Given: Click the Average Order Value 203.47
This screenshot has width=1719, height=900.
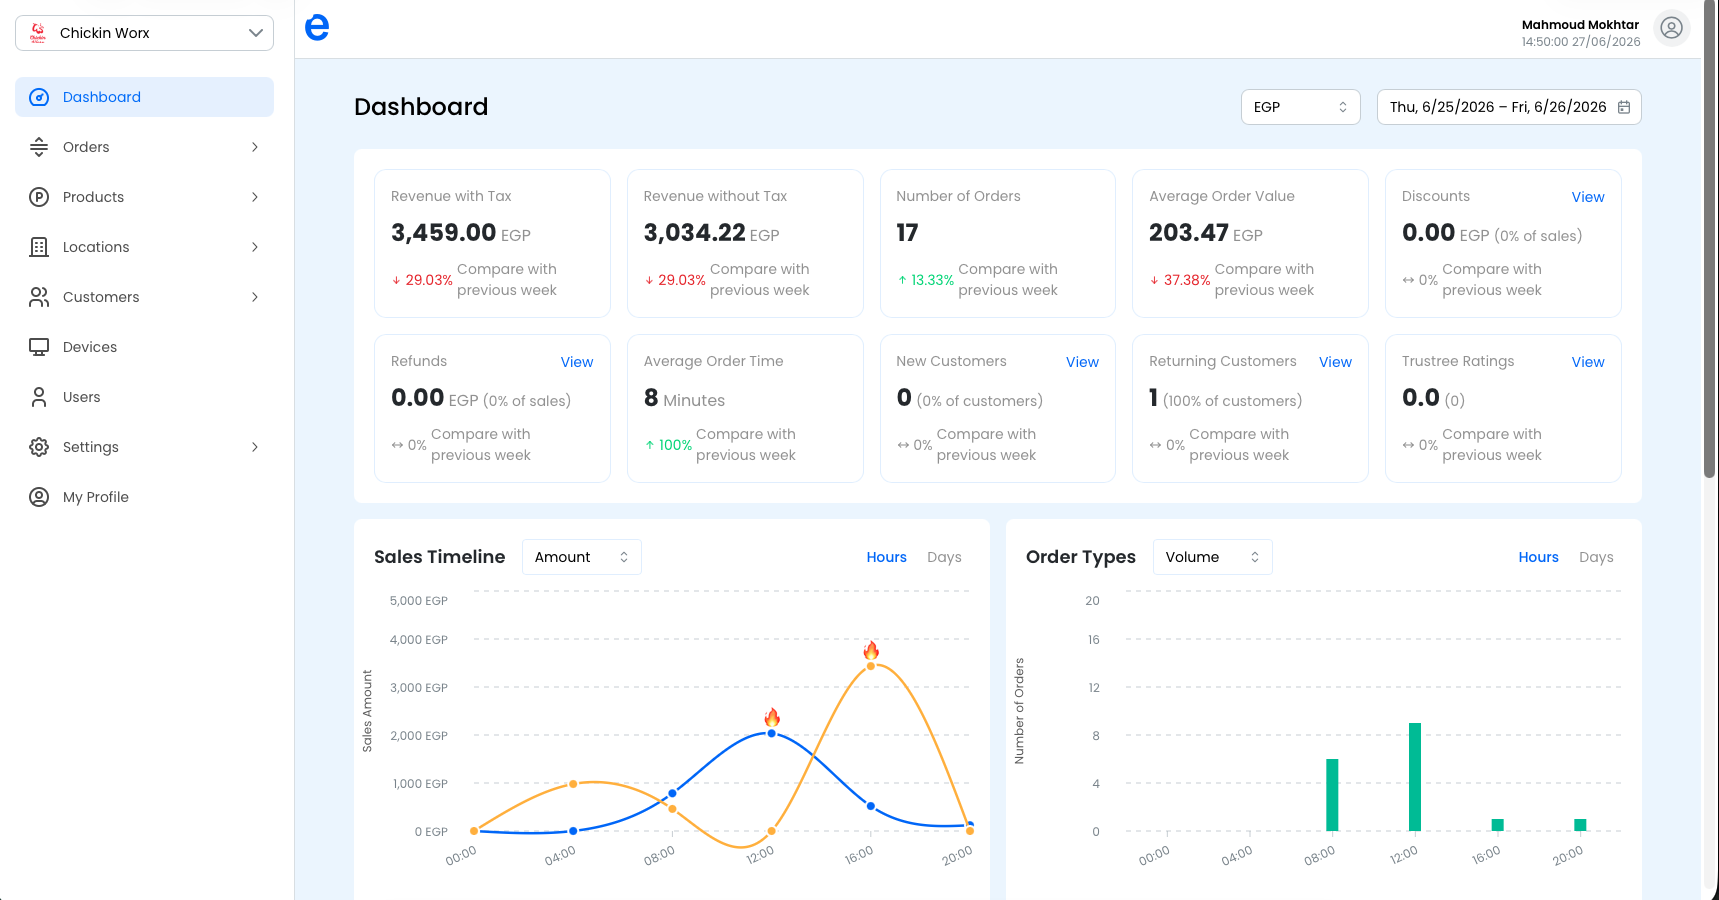Looking at the screenshot, I should tap(1189, 233).
